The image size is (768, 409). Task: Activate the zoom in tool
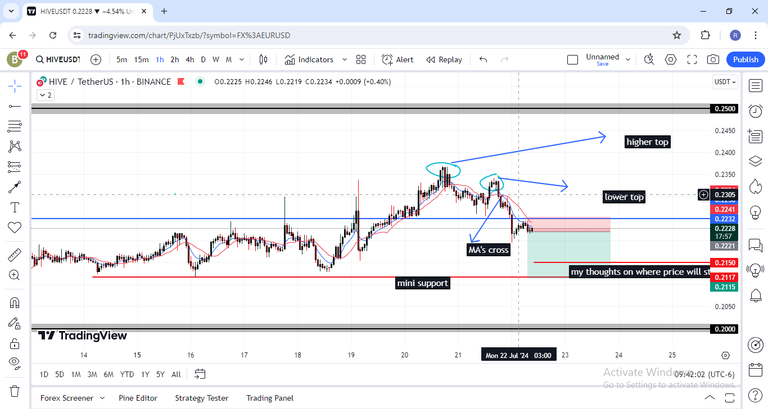coord(15,275)
